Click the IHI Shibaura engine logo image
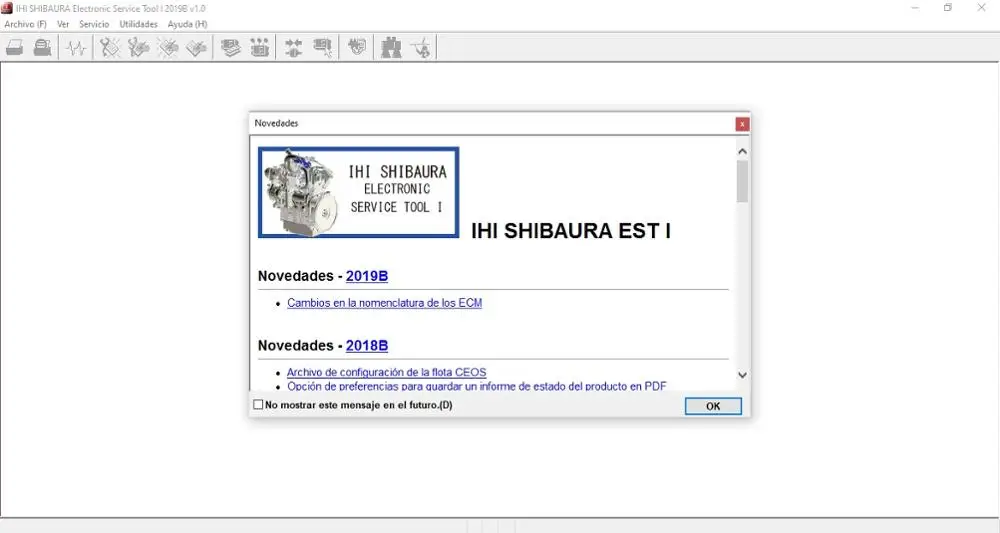1000x533 pixels. click(x=358, y=193)
